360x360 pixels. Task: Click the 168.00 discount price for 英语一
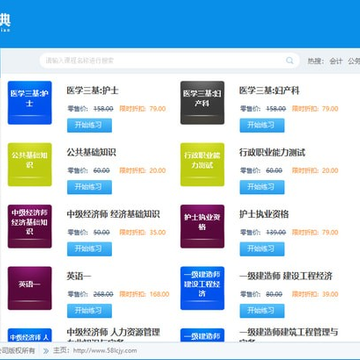[x=159, y=294]
